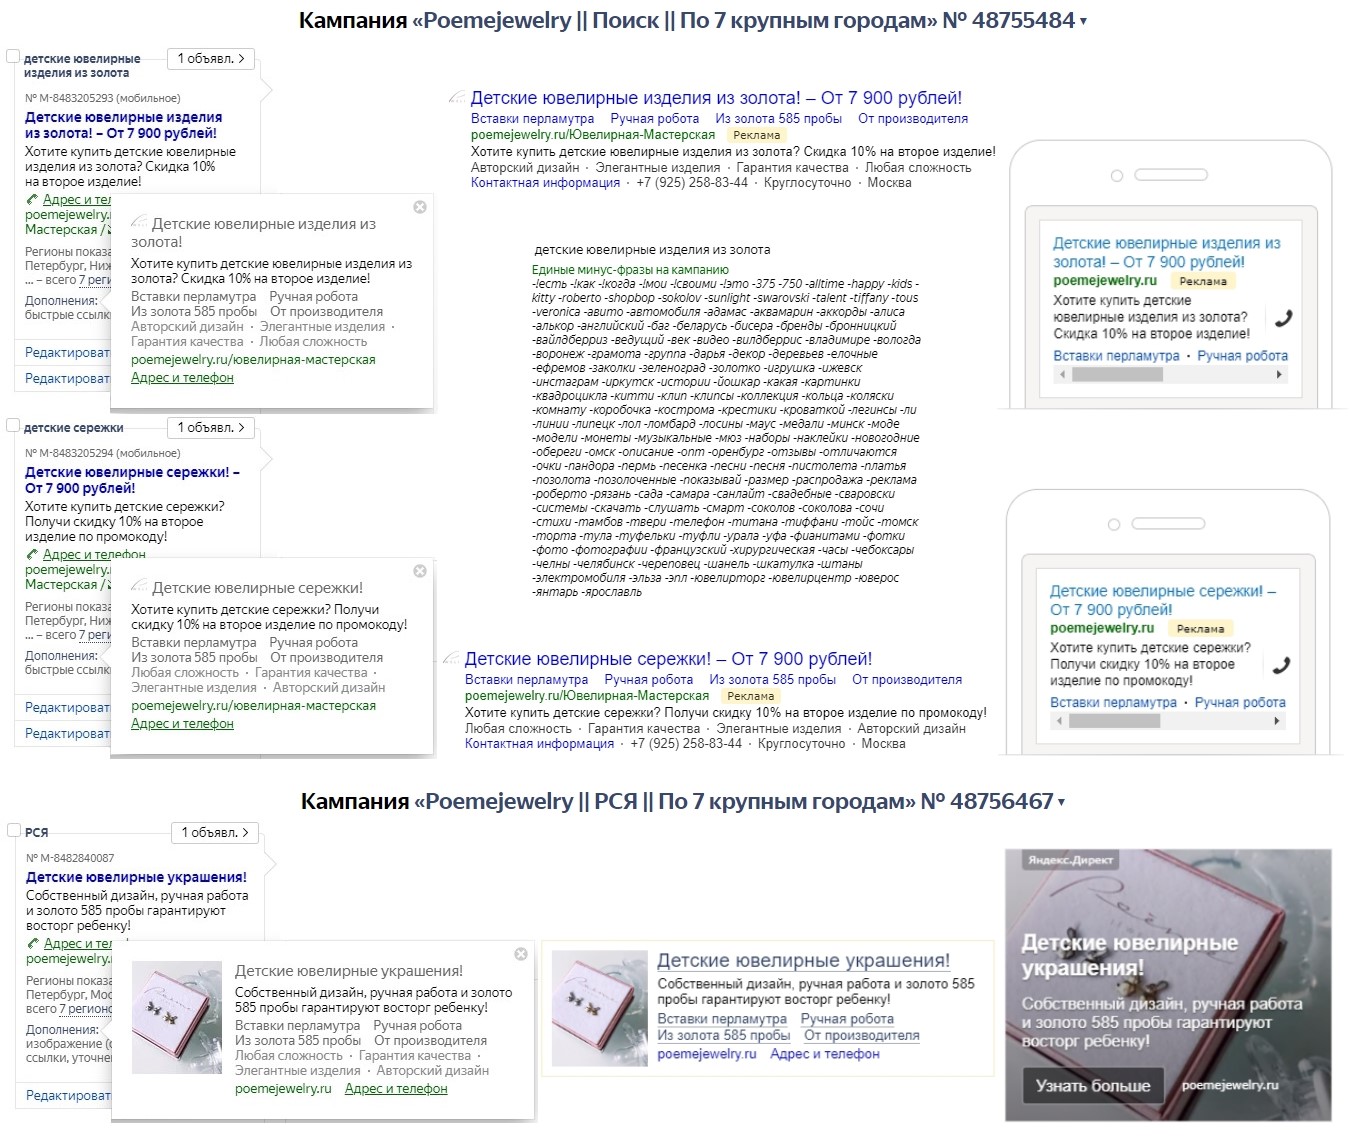
Task: Open display URL in earrings popup
Action: 253,706
